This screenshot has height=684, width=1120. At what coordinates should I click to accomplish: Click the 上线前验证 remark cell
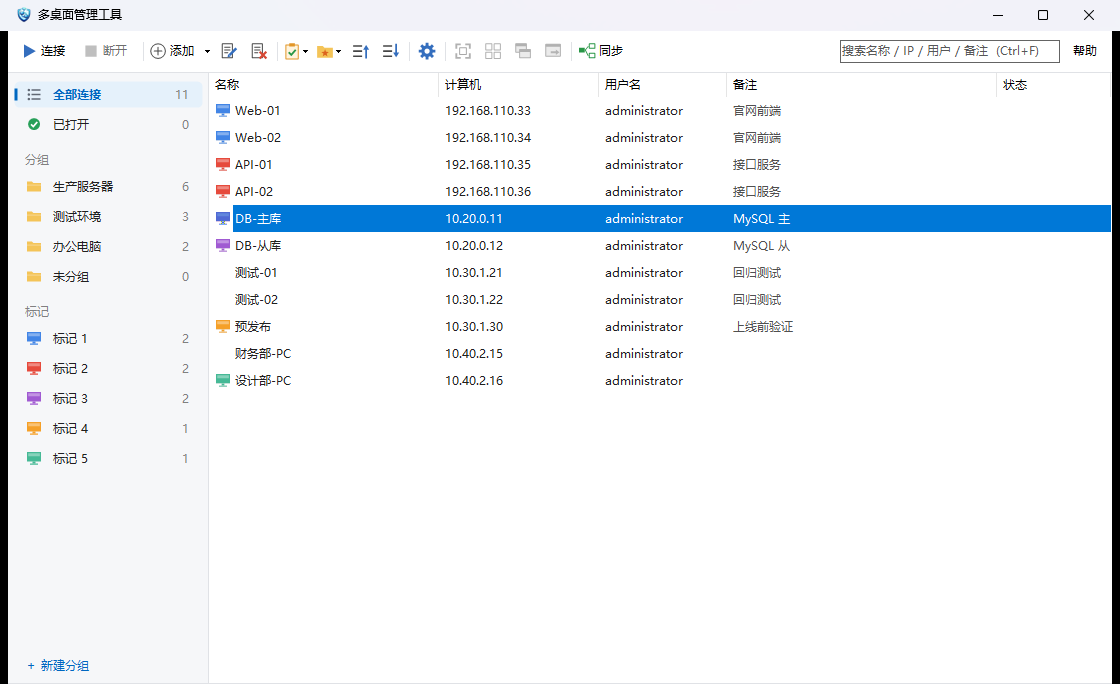(763, 327)
